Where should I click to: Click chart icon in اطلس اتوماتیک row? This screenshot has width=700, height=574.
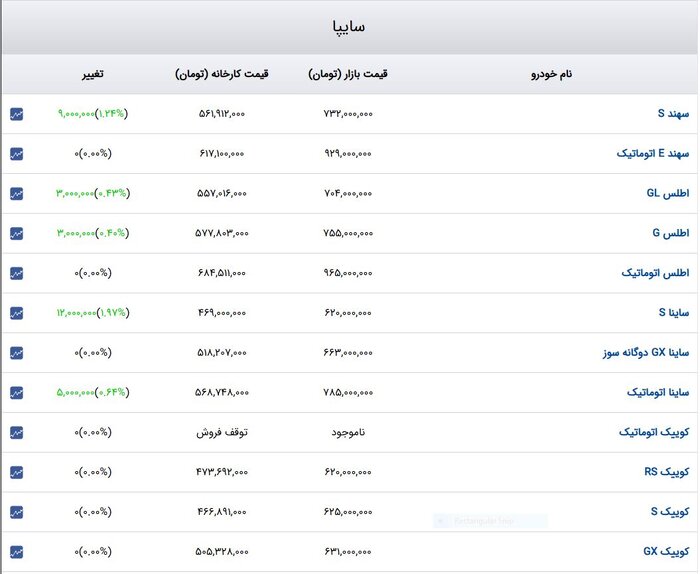click(x=16, y=273)
